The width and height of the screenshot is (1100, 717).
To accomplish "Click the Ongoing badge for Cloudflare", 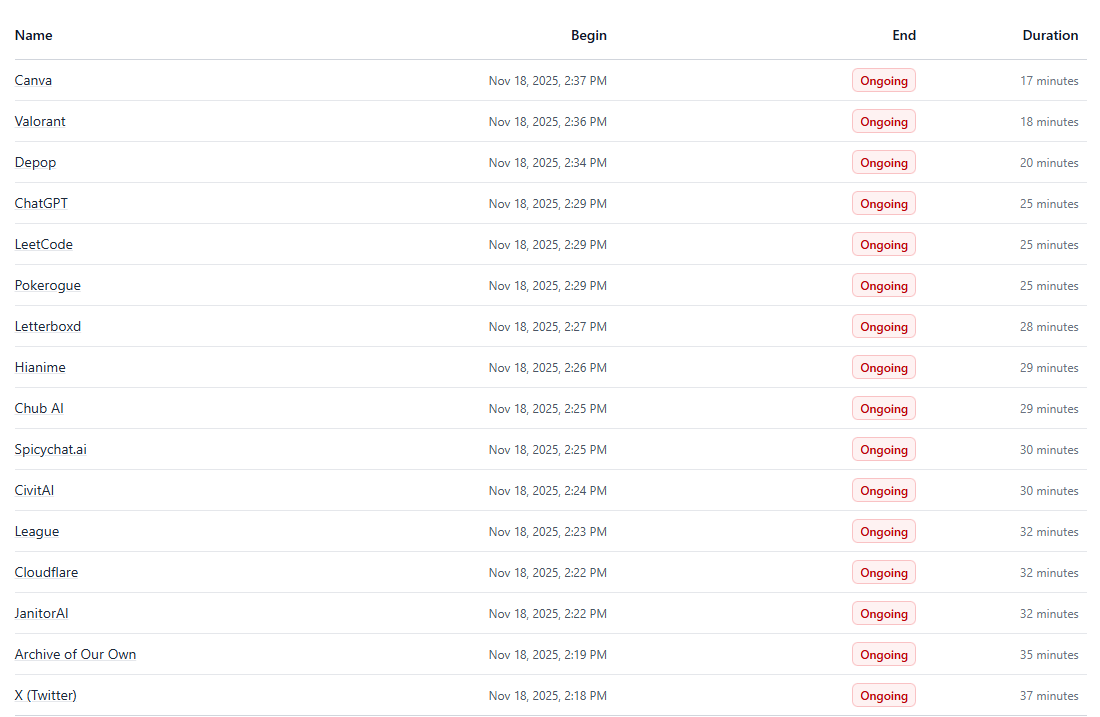I will click(884, 572).
